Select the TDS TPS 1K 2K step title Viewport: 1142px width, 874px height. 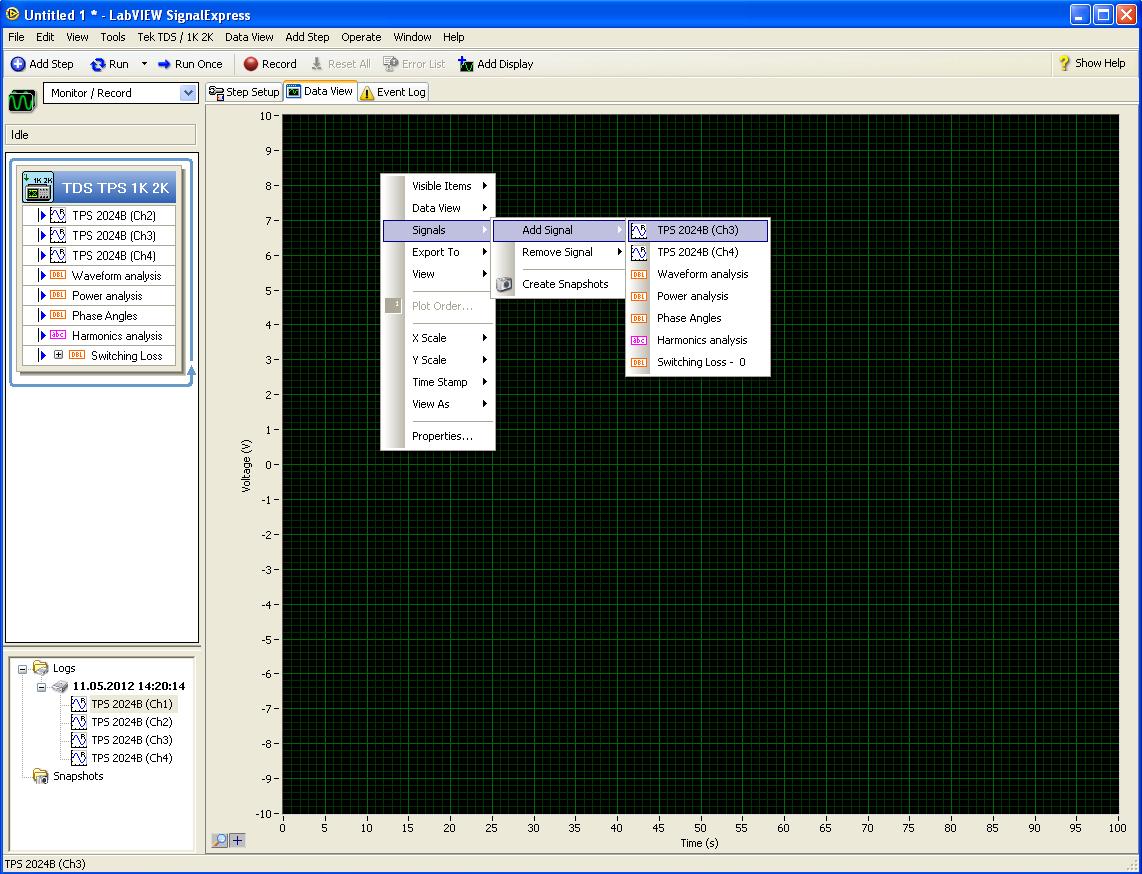115,188
